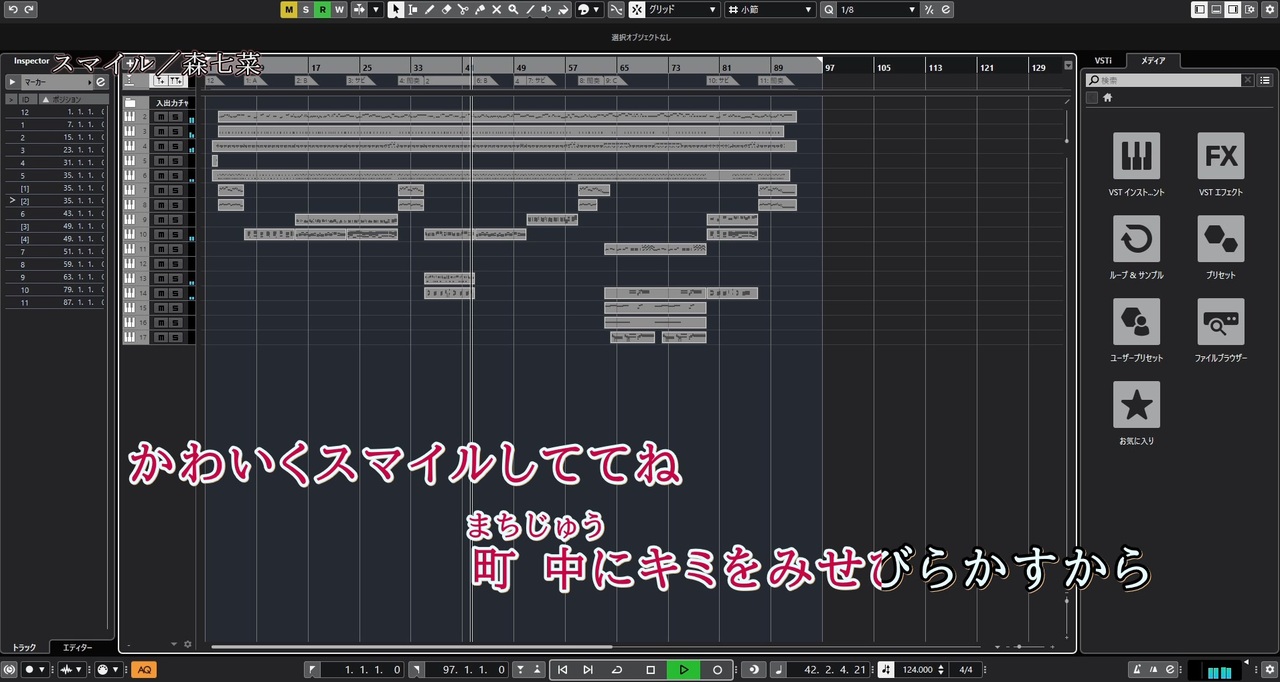
Task: Expand the マーカー inspector section
Action: pyautogui.click(x=12, y=82)
